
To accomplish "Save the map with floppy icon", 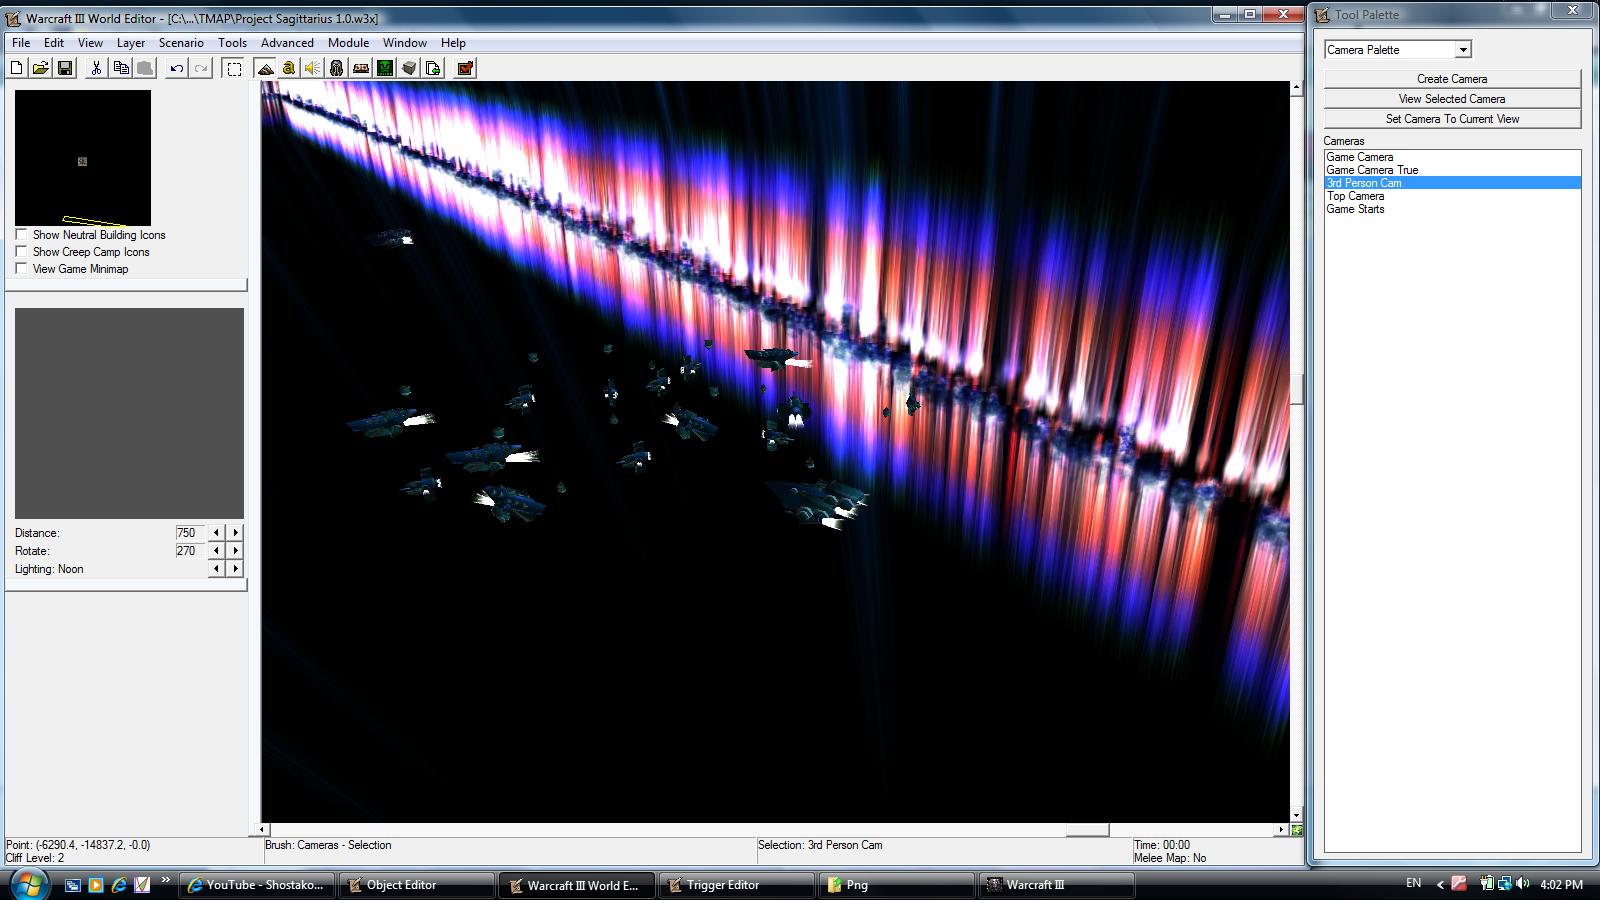I will 65,68.
